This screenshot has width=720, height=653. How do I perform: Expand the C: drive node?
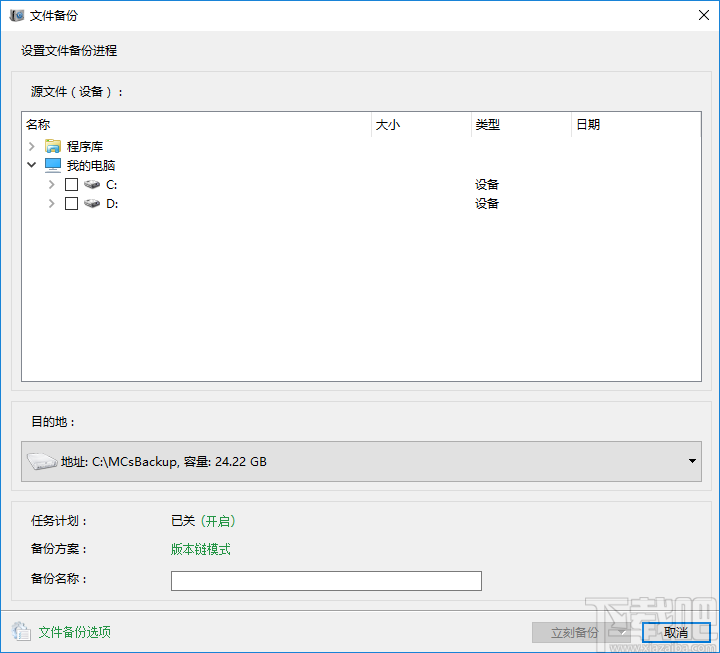51,185
